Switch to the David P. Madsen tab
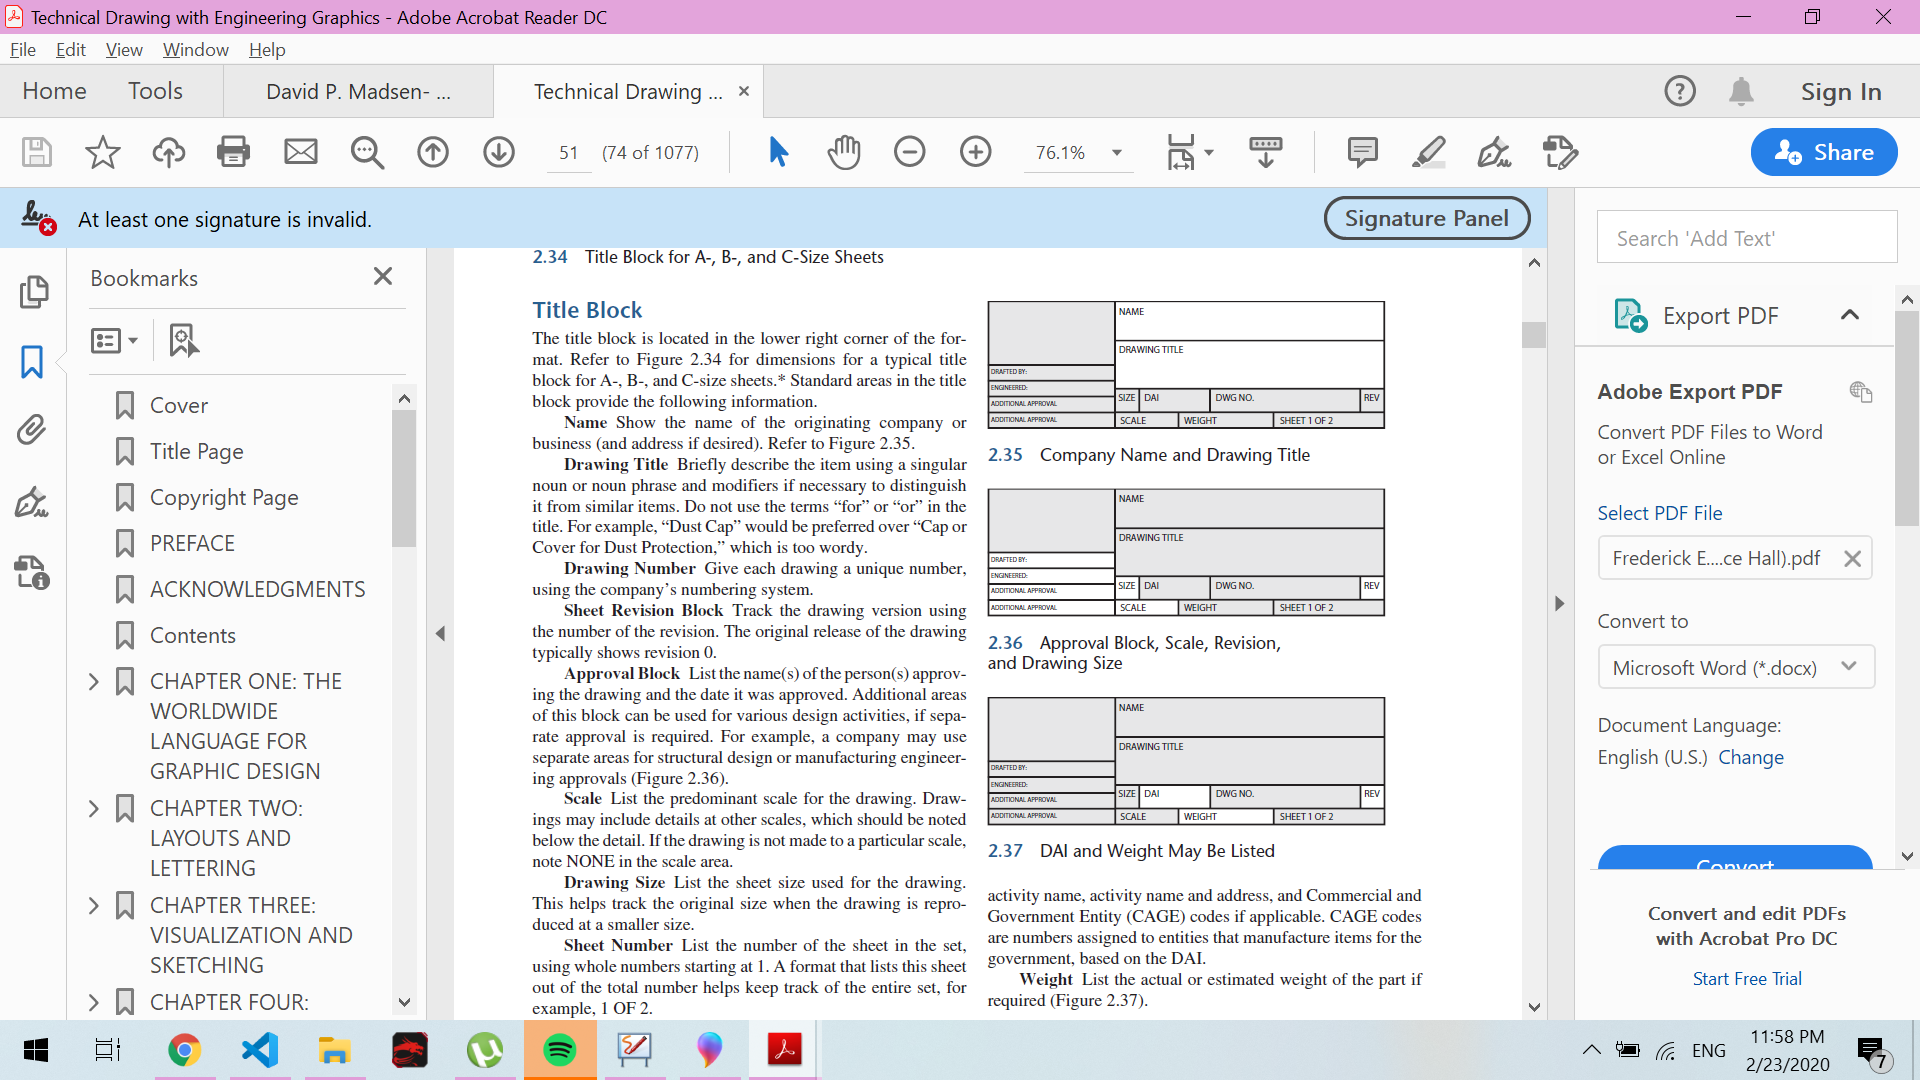The image size is (1920, 1080). point(358,92)
